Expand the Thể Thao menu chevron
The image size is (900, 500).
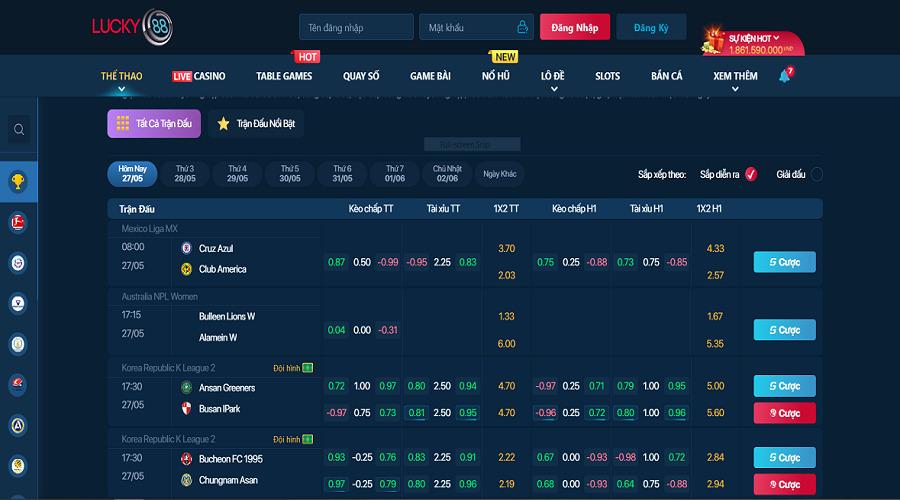[122, 89]
